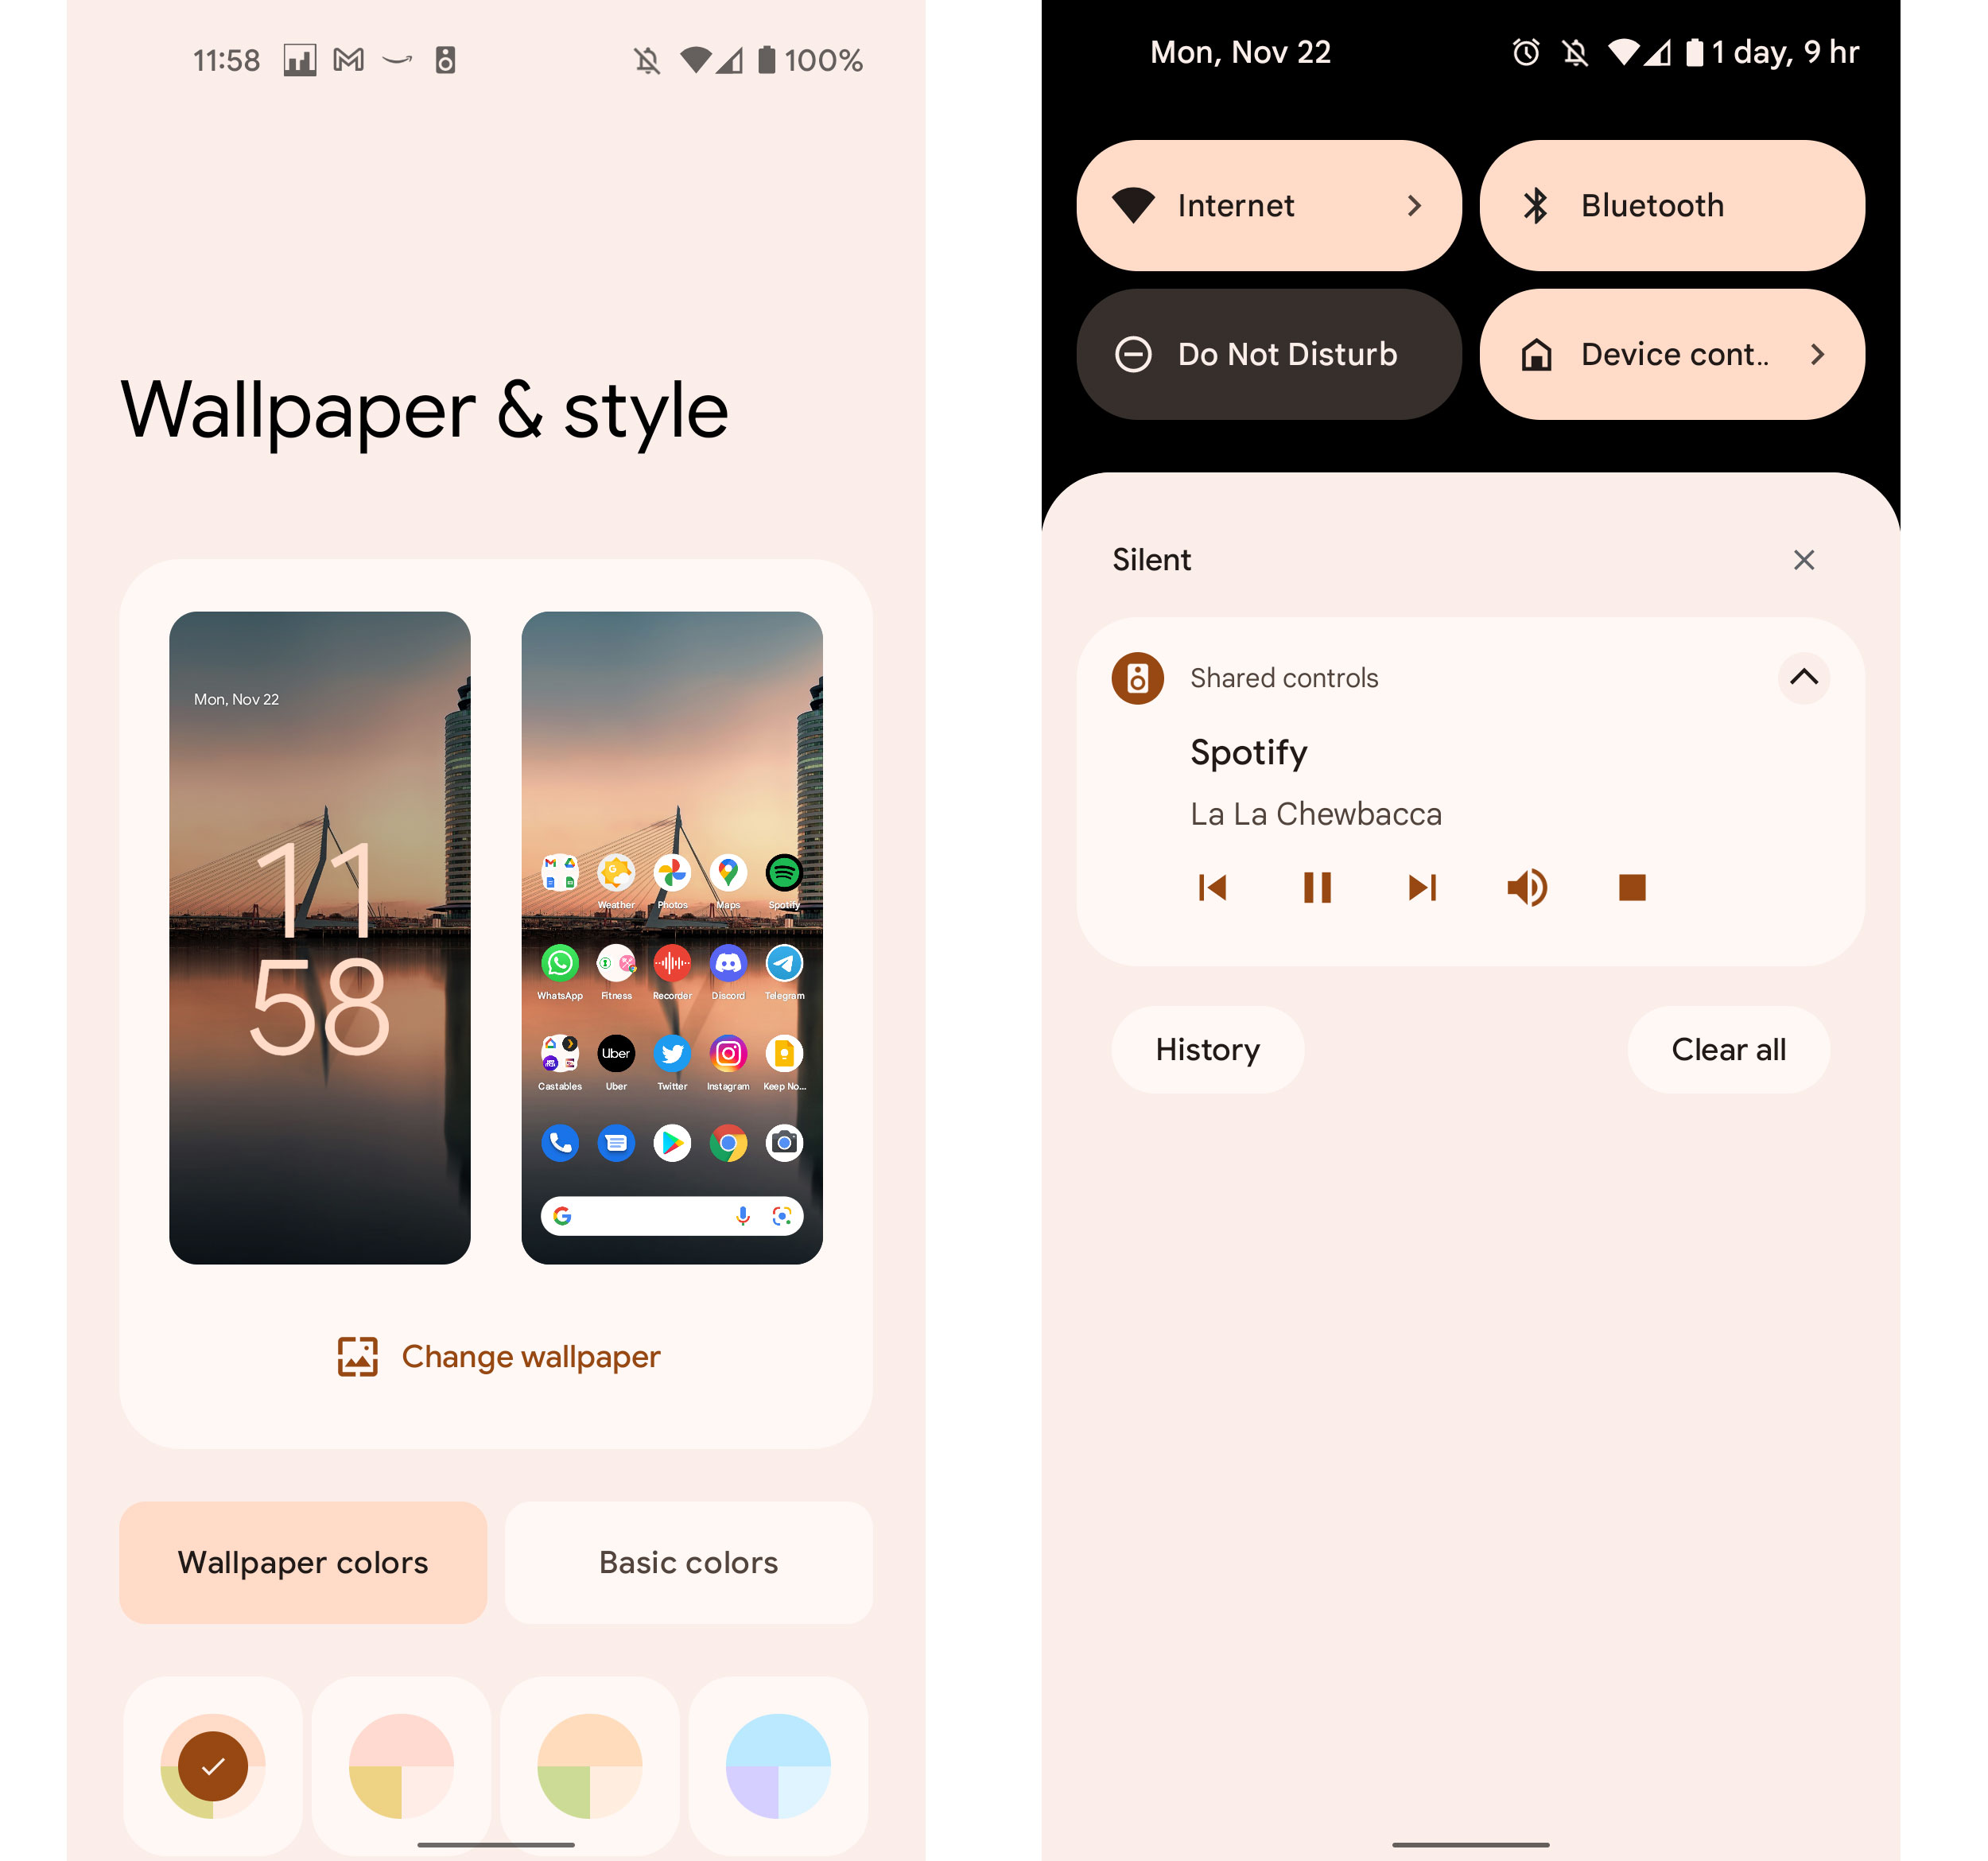
Task: Dismiss the Silent media notification
Action: click(x=1804, y=560)
